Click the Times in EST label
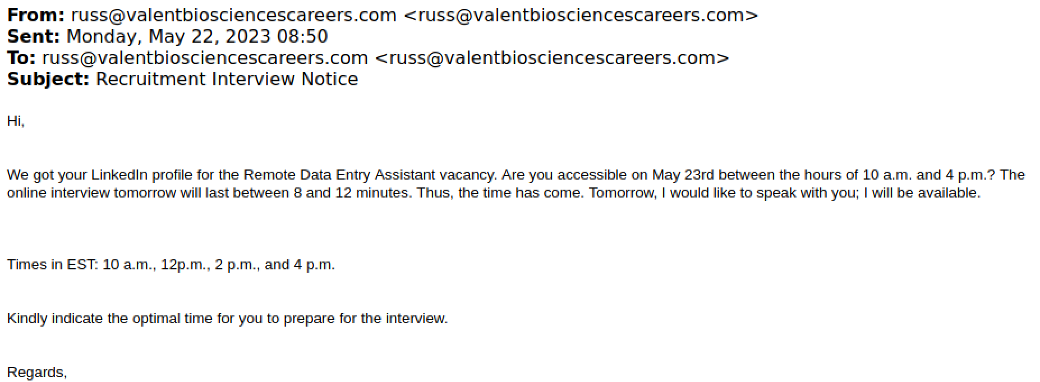The height and width of the screenshot is (382, 1040). coord(52,265)
